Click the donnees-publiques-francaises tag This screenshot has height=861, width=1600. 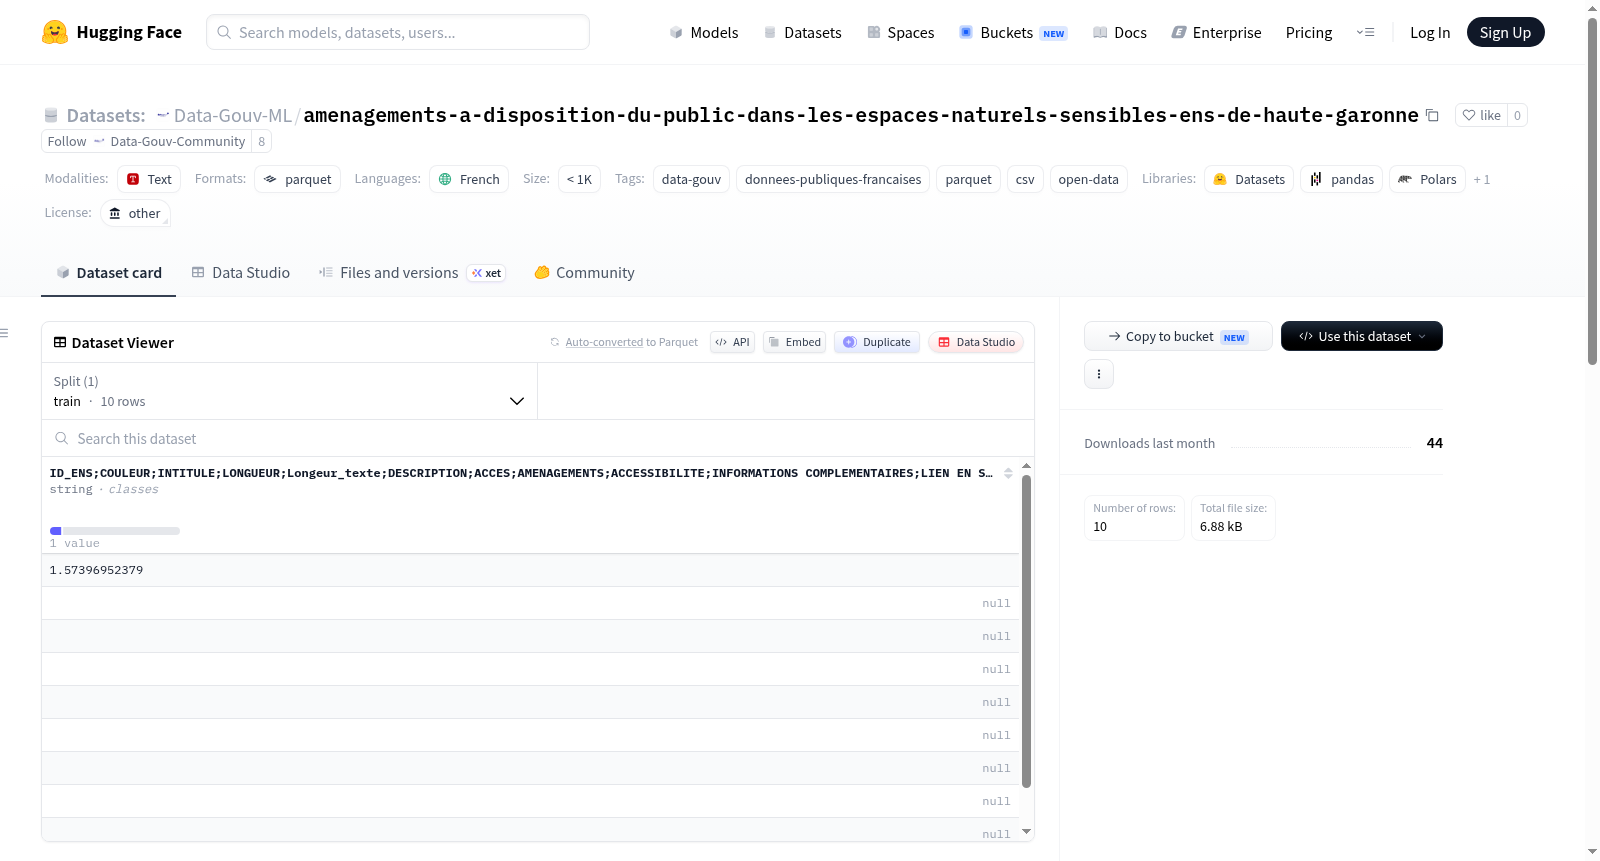pos(833,179)
